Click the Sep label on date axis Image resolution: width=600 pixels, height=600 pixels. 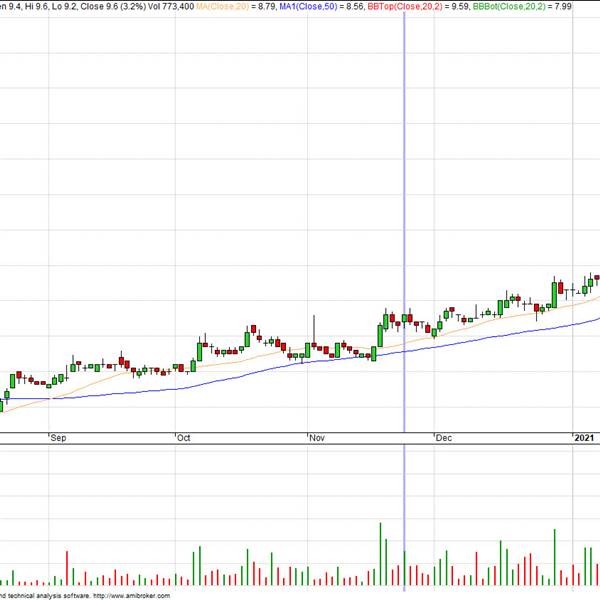(x=58, y=438)
